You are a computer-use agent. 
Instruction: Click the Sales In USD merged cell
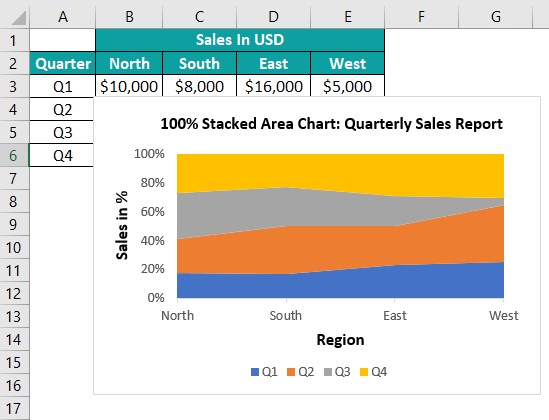pos(240,40)
